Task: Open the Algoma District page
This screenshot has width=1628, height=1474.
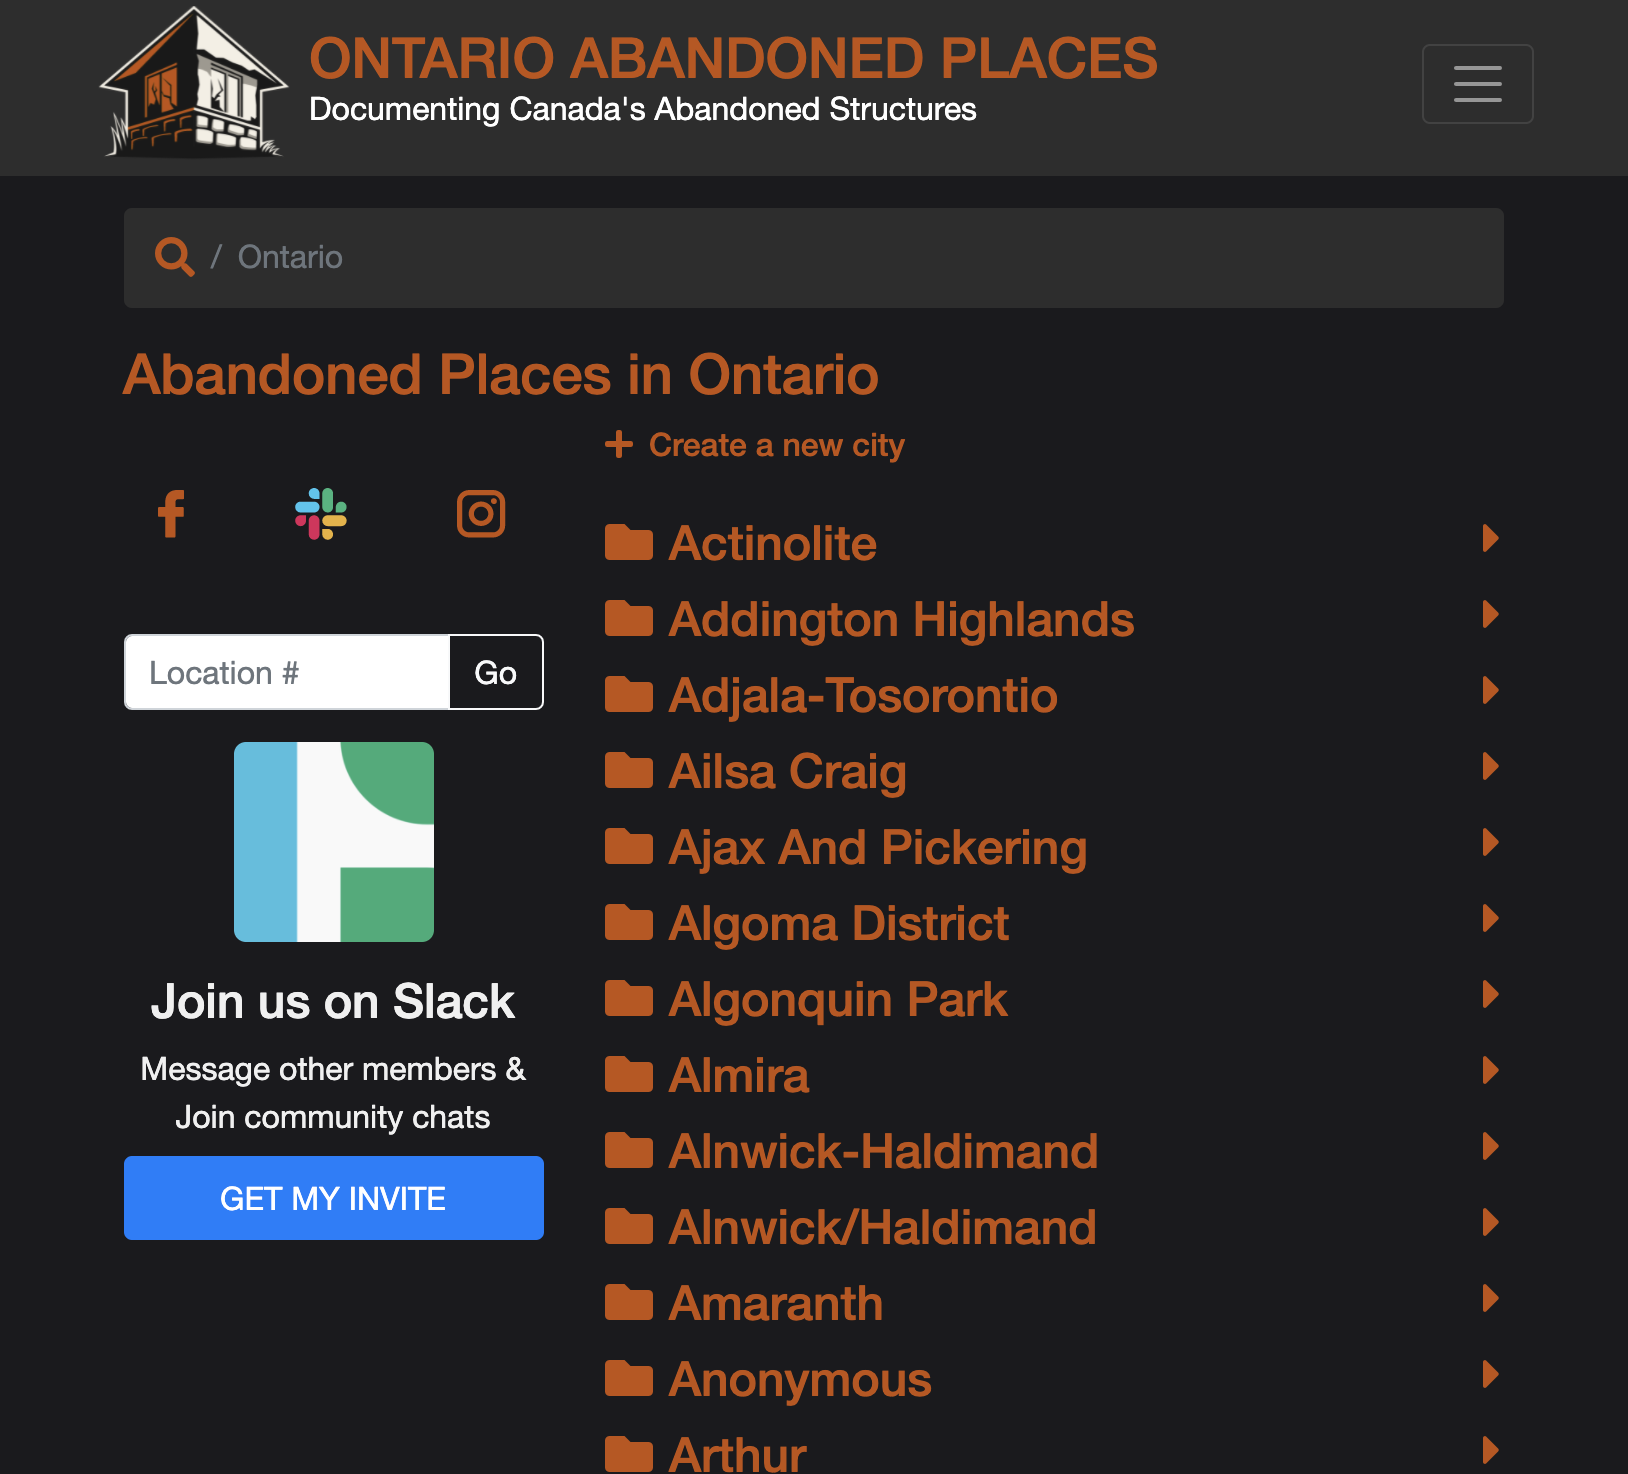Action: pos(838,922)
